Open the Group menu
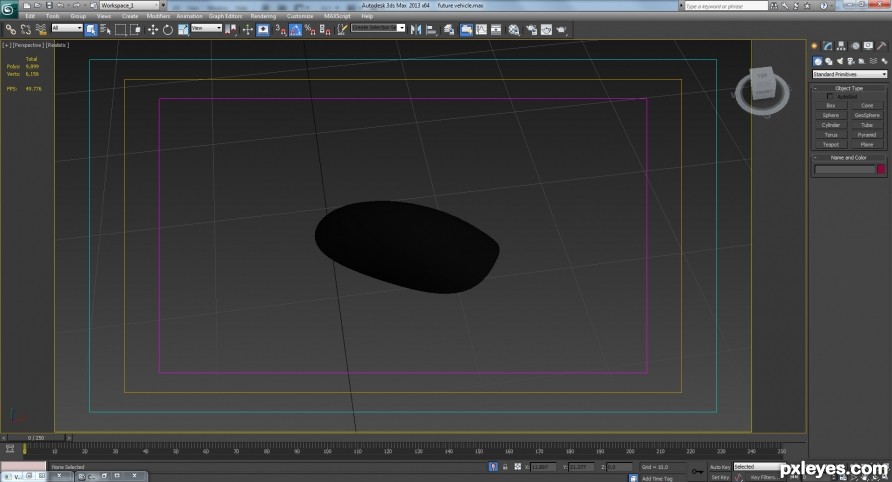 click(x=78, y=16)
